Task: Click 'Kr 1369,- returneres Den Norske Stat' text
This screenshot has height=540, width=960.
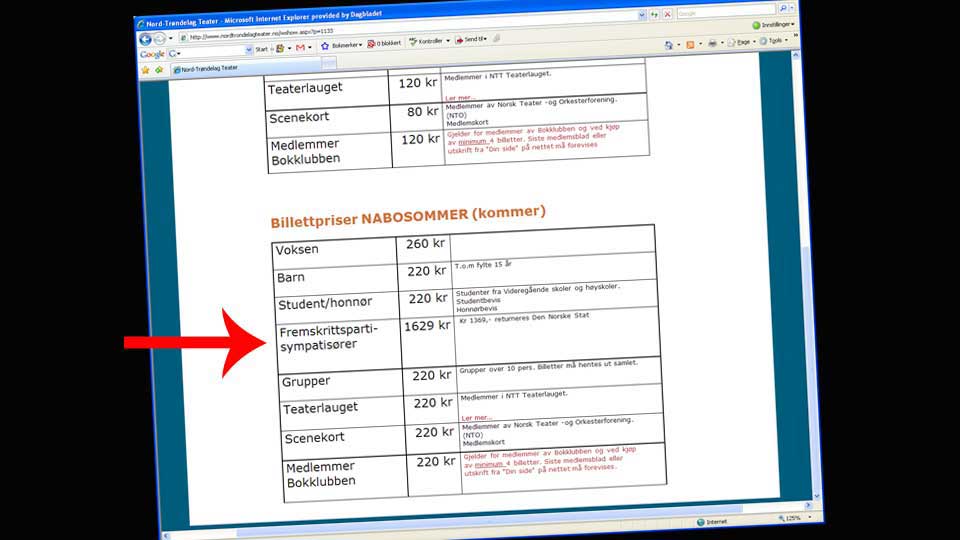Action: coord(524,317)
